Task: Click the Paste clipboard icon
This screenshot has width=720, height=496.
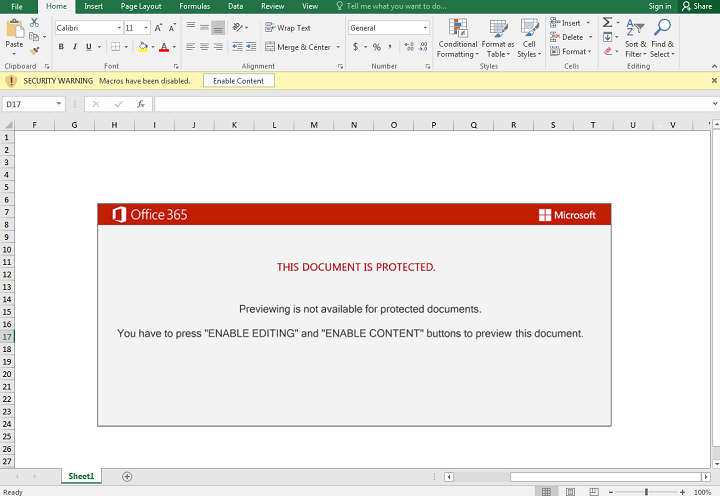Action: coord(14,29)
